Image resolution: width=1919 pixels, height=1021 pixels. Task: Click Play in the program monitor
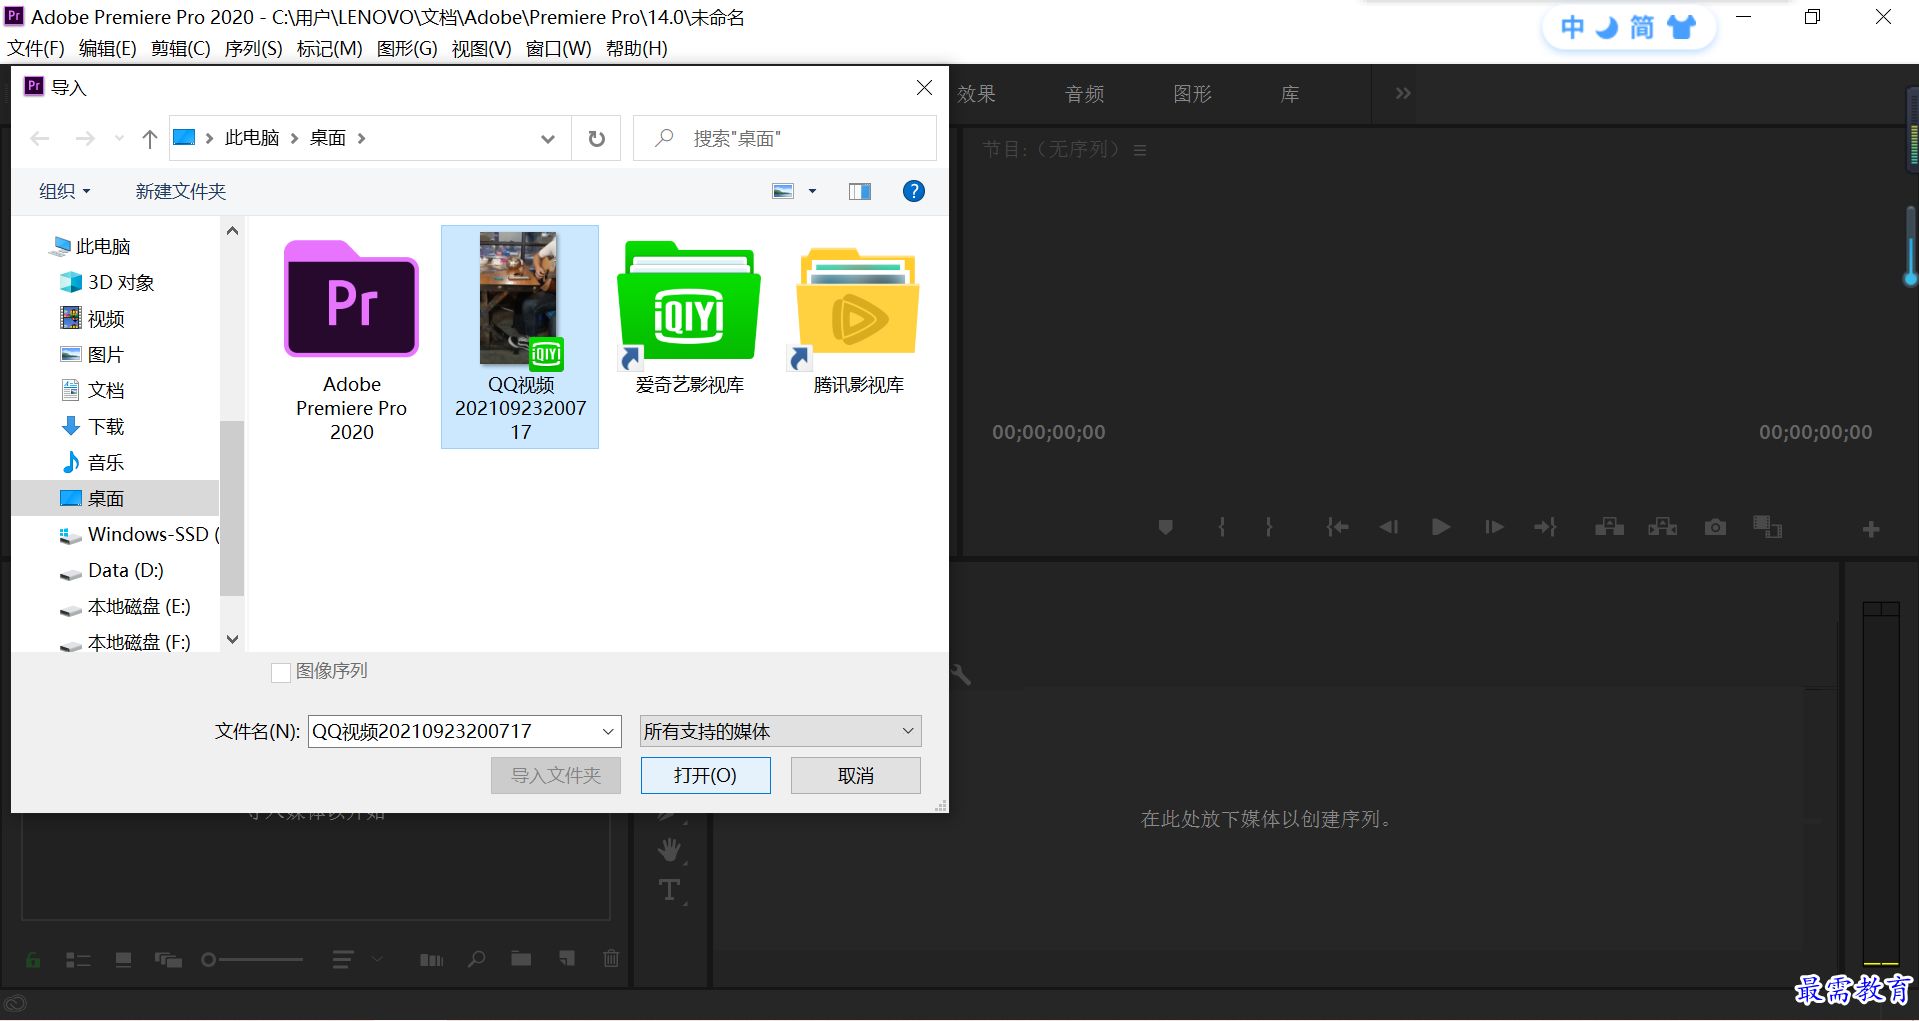click(1441, 527)
